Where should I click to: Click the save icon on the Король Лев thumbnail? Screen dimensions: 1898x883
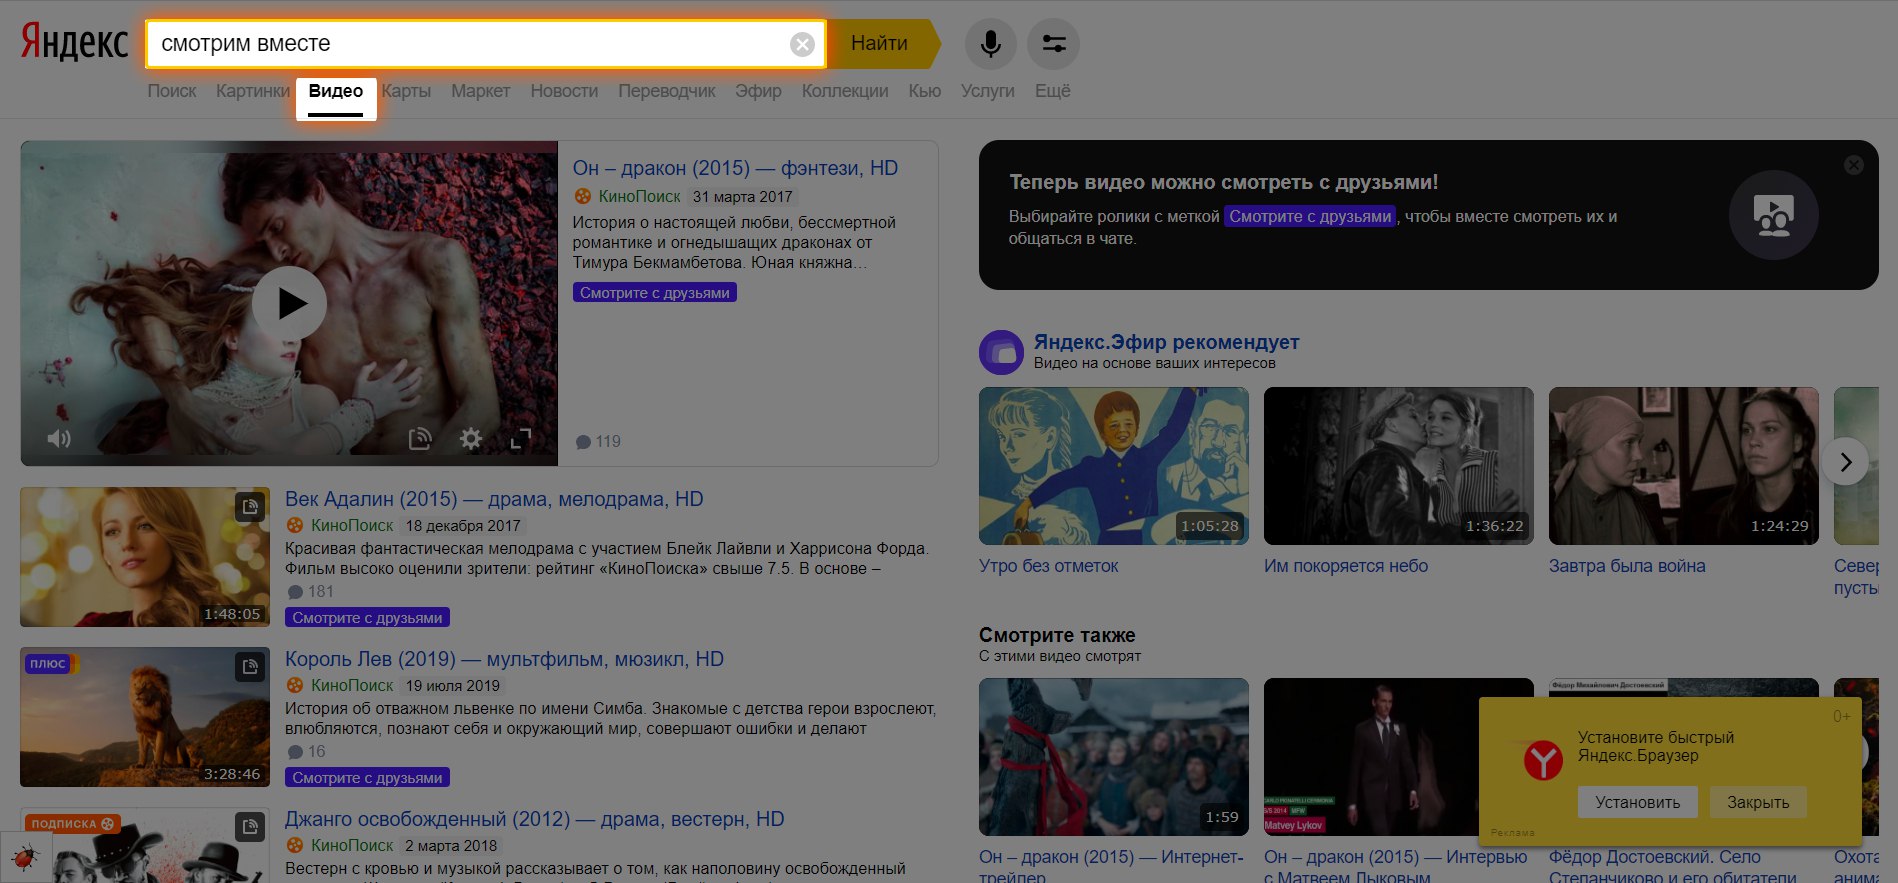point(250,667)
